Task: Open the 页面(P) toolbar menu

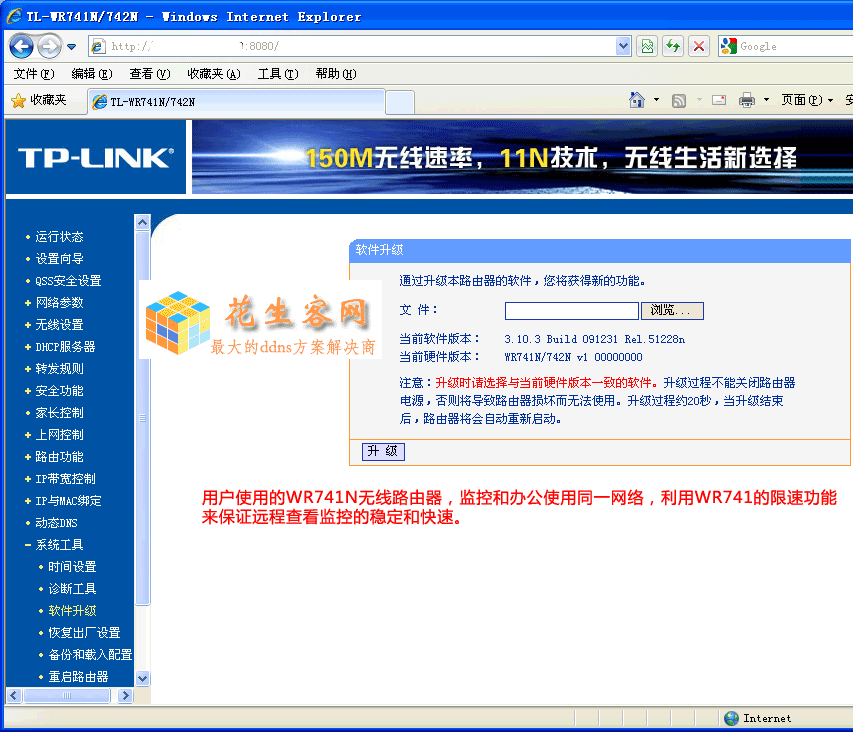Action: [x=807, y=100]
